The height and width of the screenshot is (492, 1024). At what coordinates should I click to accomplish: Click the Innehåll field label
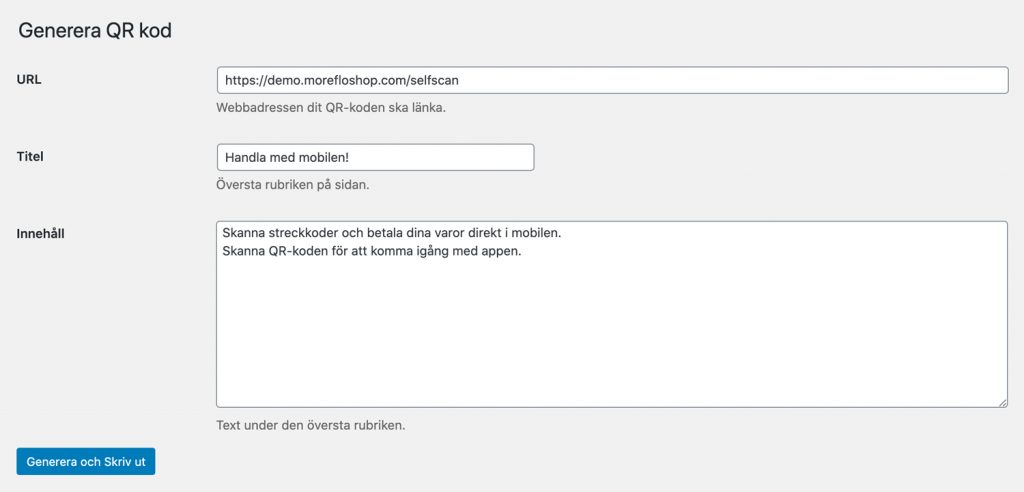point(40,233)
